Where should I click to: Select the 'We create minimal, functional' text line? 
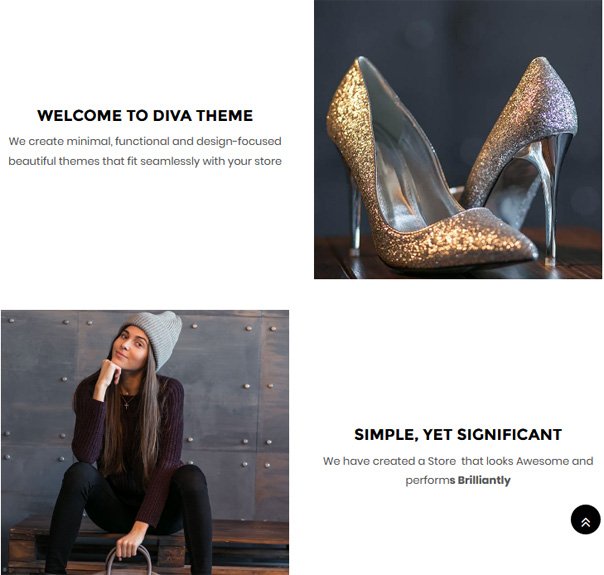click(x=145, y=141)
